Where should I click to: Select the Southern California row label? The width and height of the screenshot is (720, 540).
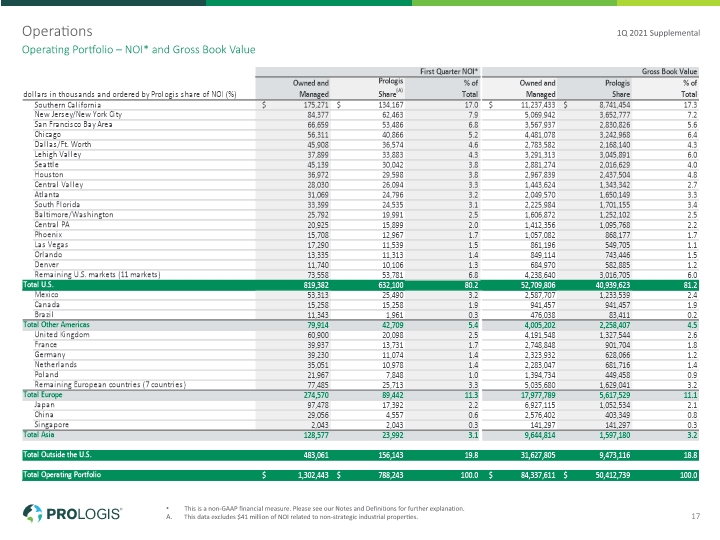(68, 105)
